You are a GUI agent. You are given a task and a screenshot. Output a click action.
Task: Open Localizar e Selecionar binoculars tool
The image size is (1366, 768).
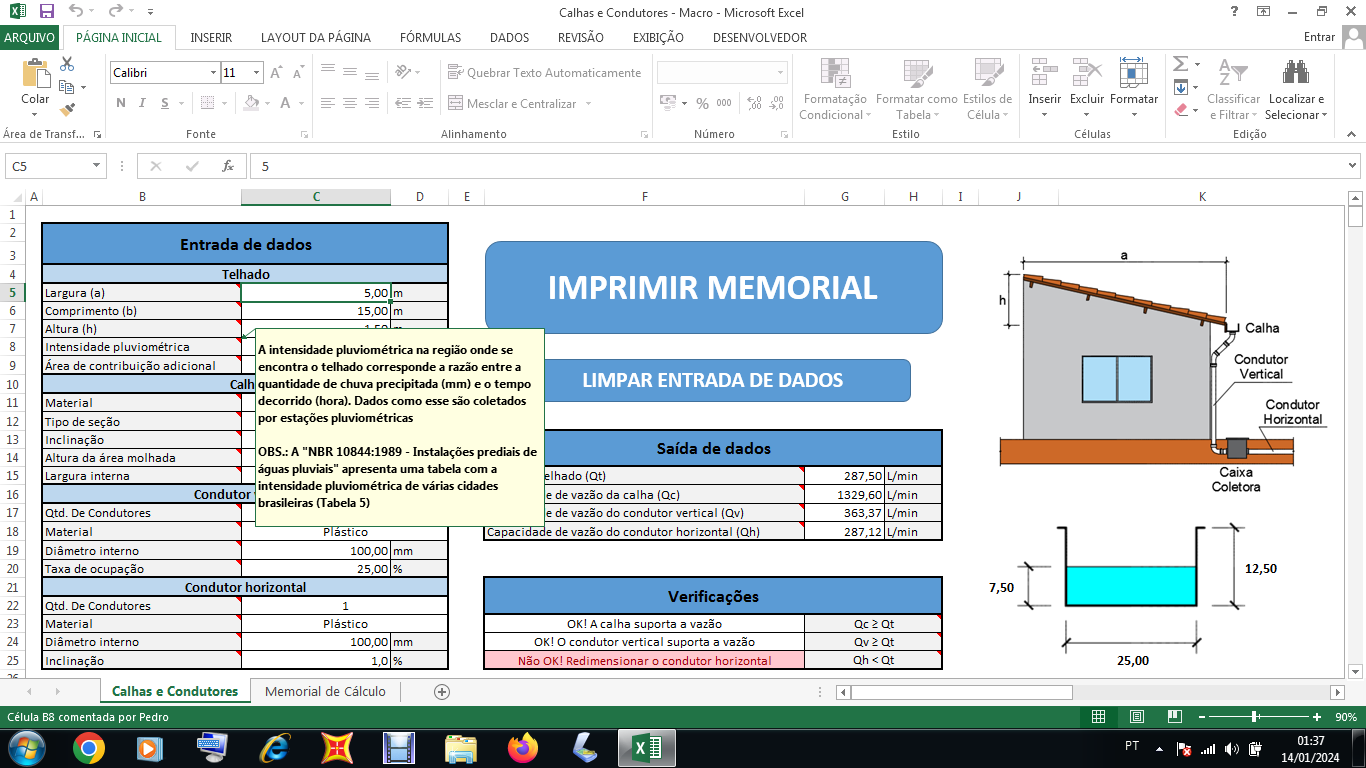(x=1296, y=73)
